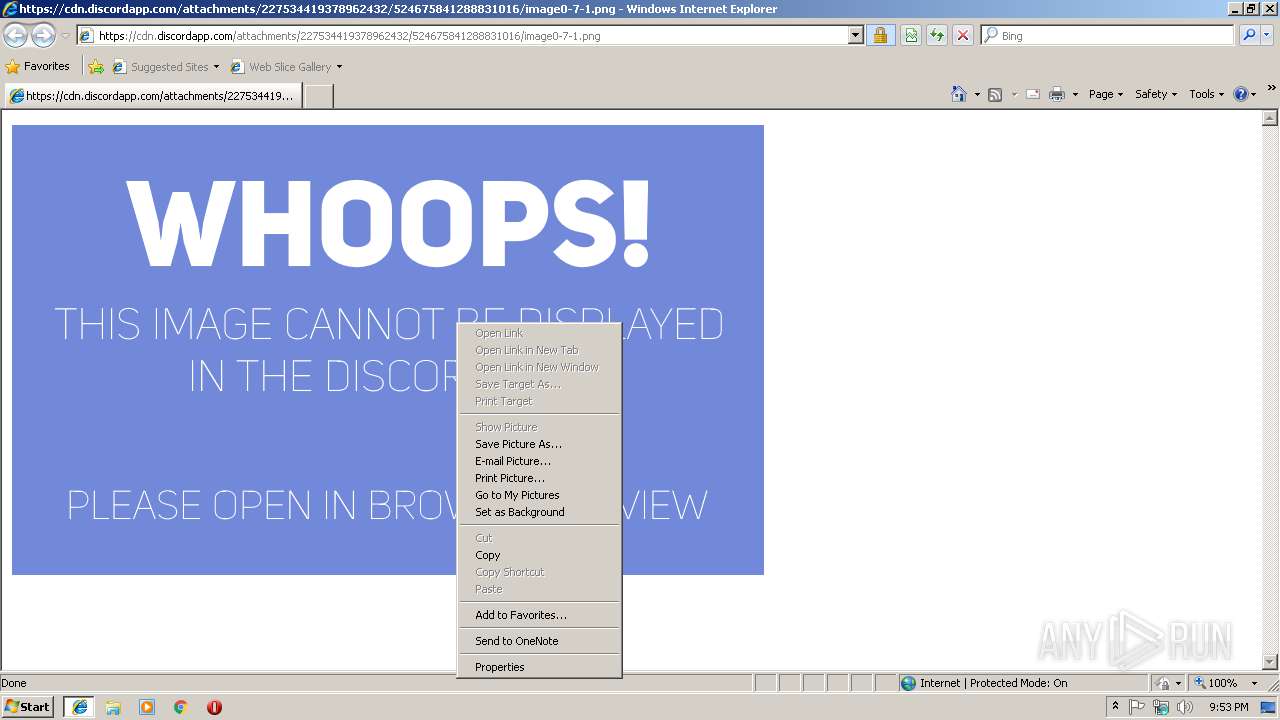
Task: Click the system clock showing 9:53 PM
Action: coord(1228,707)
